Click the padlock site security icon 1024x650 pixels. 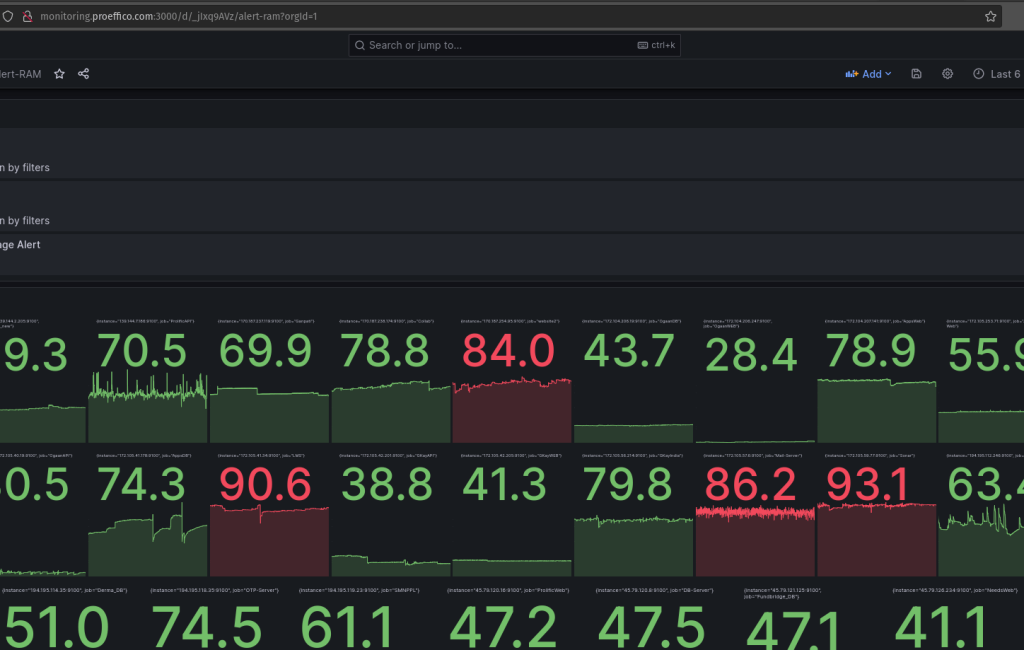[27, 17]
